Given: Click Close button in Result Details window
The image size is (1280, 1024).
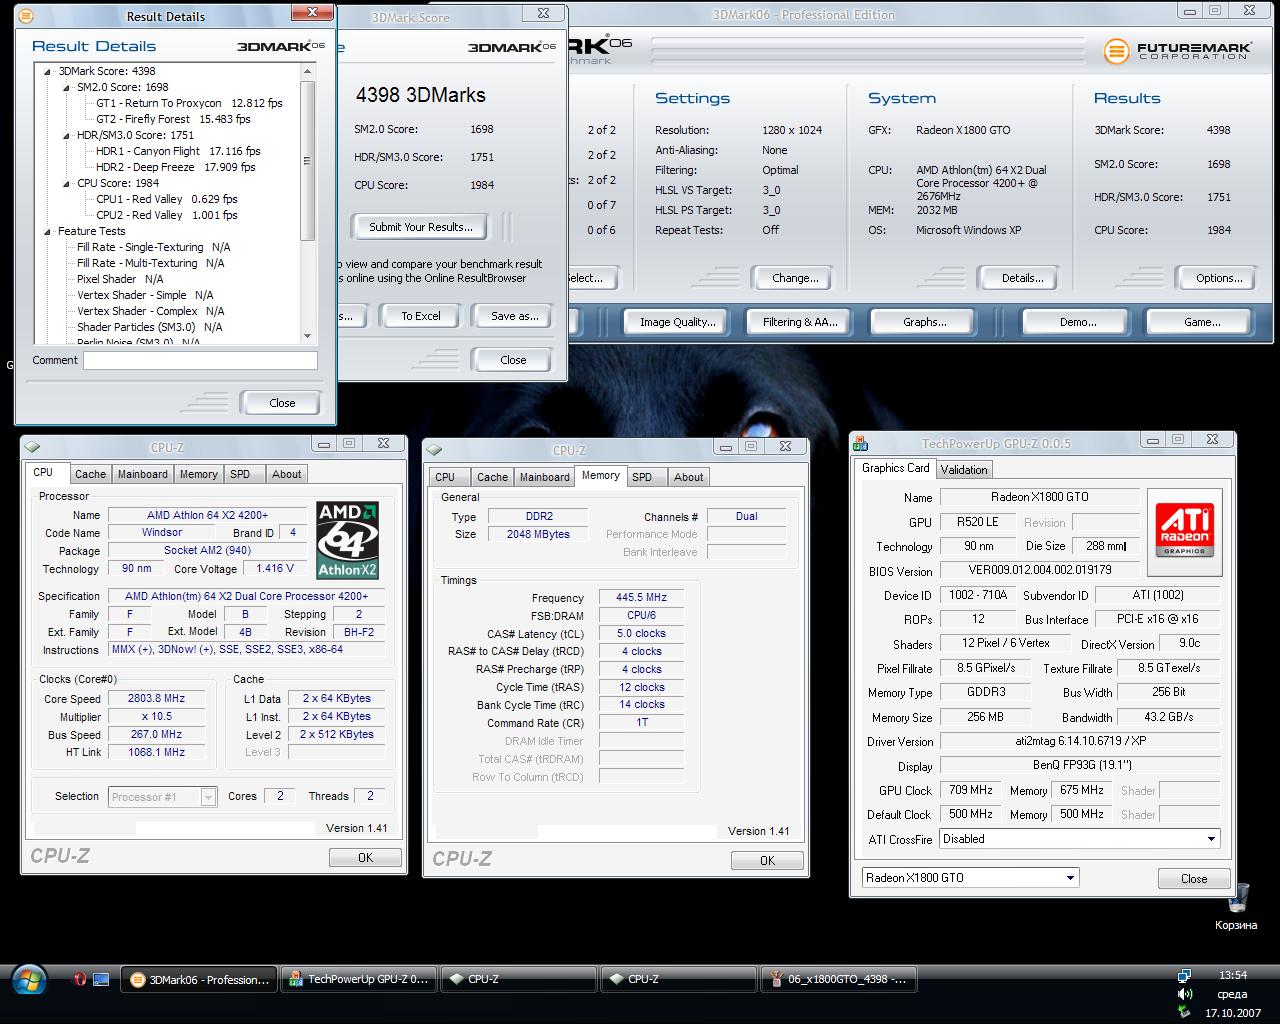Looking at the screenshot, I should (x=282, y=403).
